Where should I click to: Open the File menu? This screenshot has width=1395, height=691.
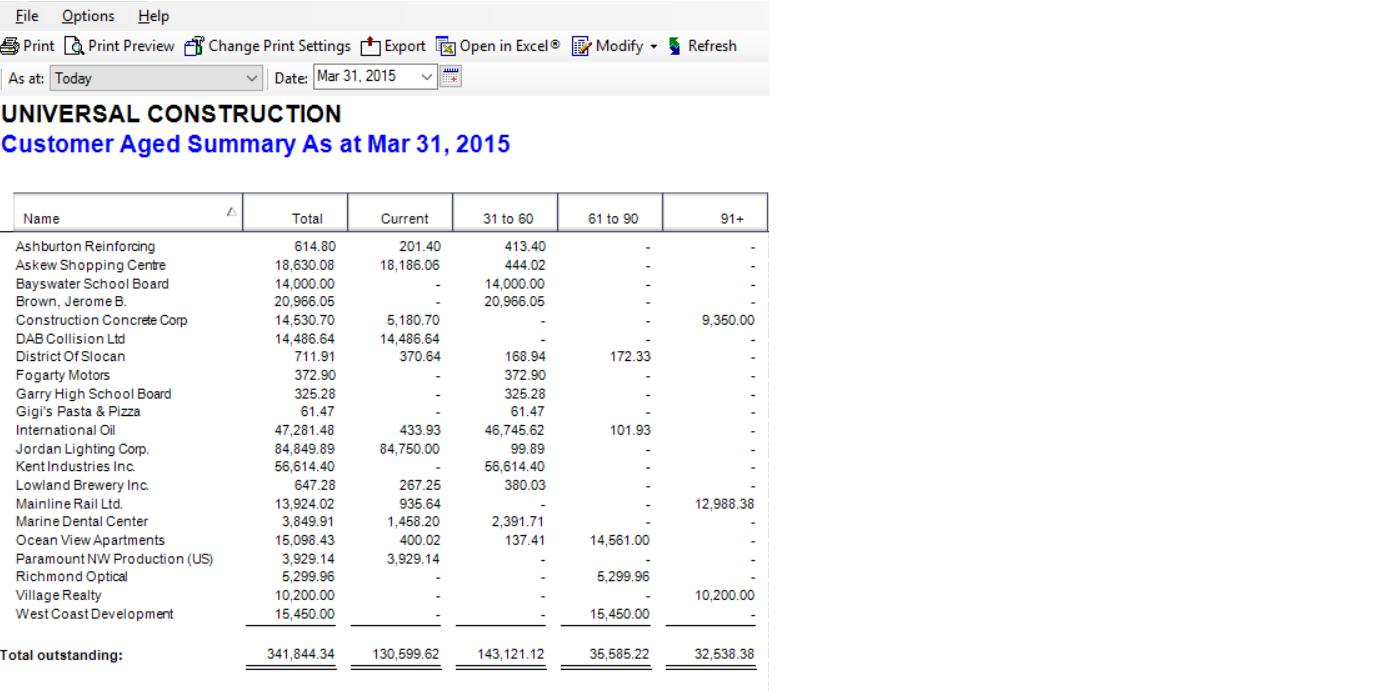[27, 16]
